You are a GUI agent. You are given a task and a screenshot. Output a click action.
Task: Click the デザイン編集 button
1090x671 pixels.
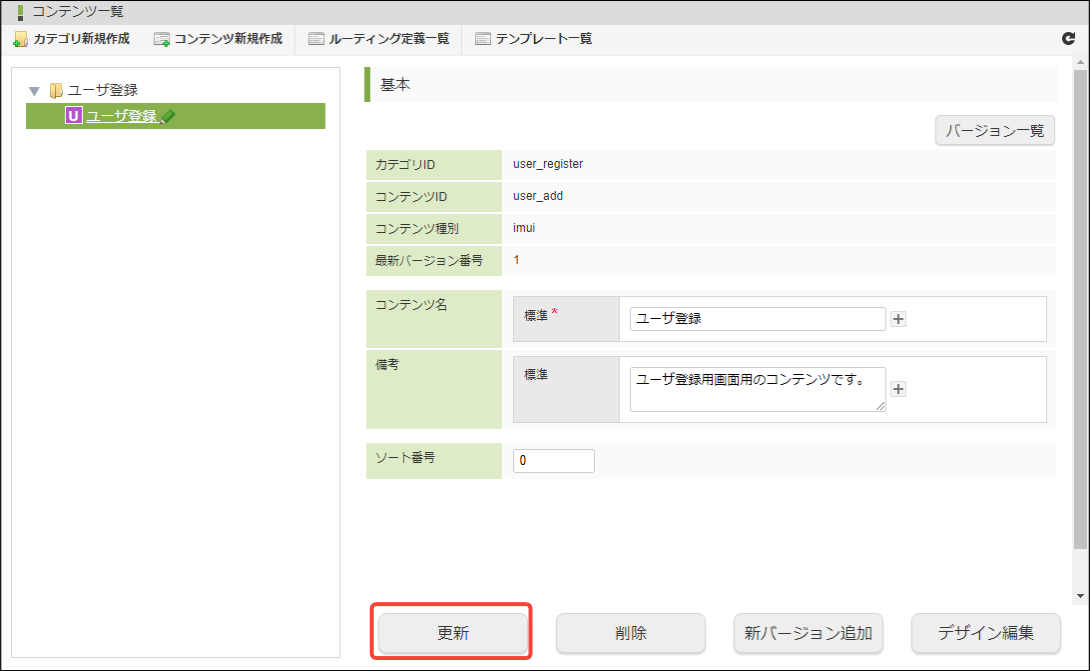click(986, 633)
